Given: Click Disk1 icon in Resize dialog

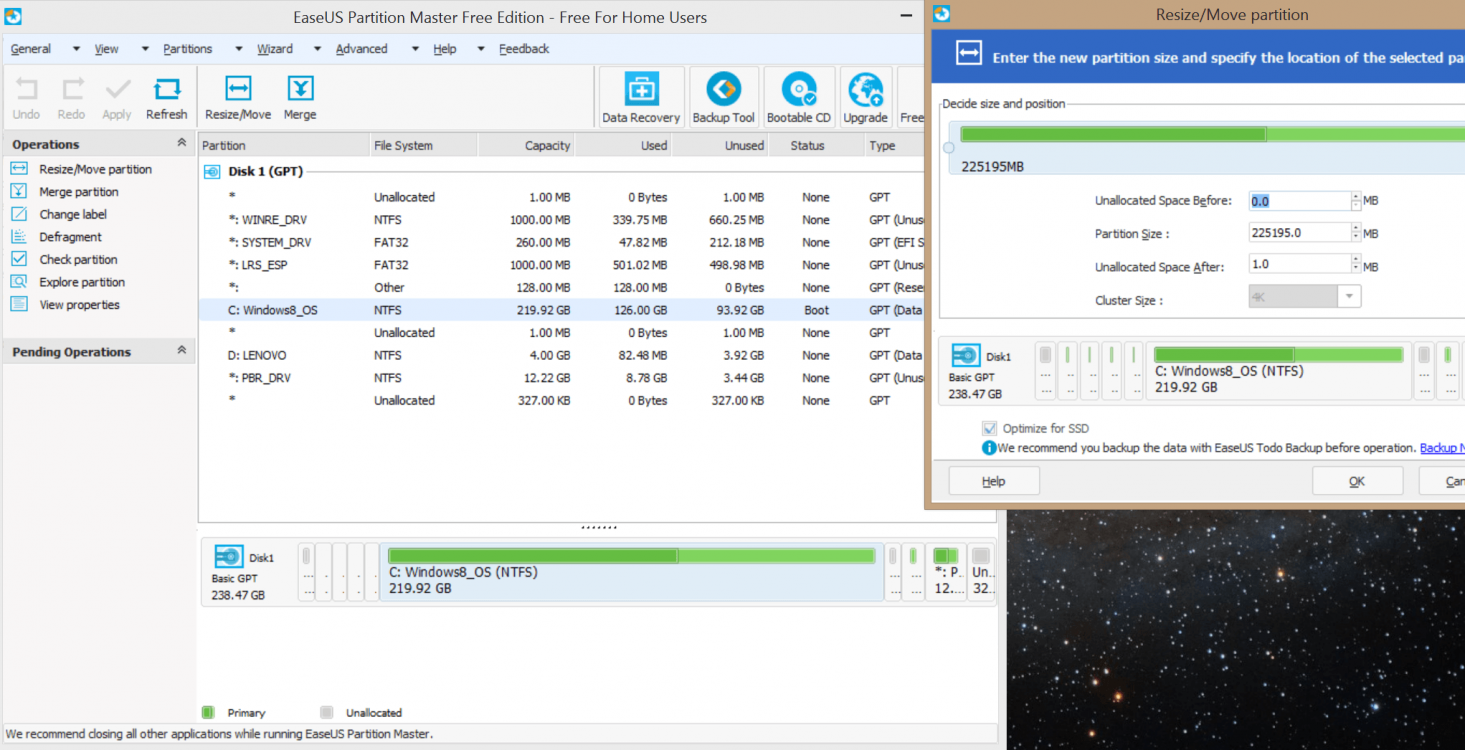Looking at the screenshot, I should [x=966, y=355].
